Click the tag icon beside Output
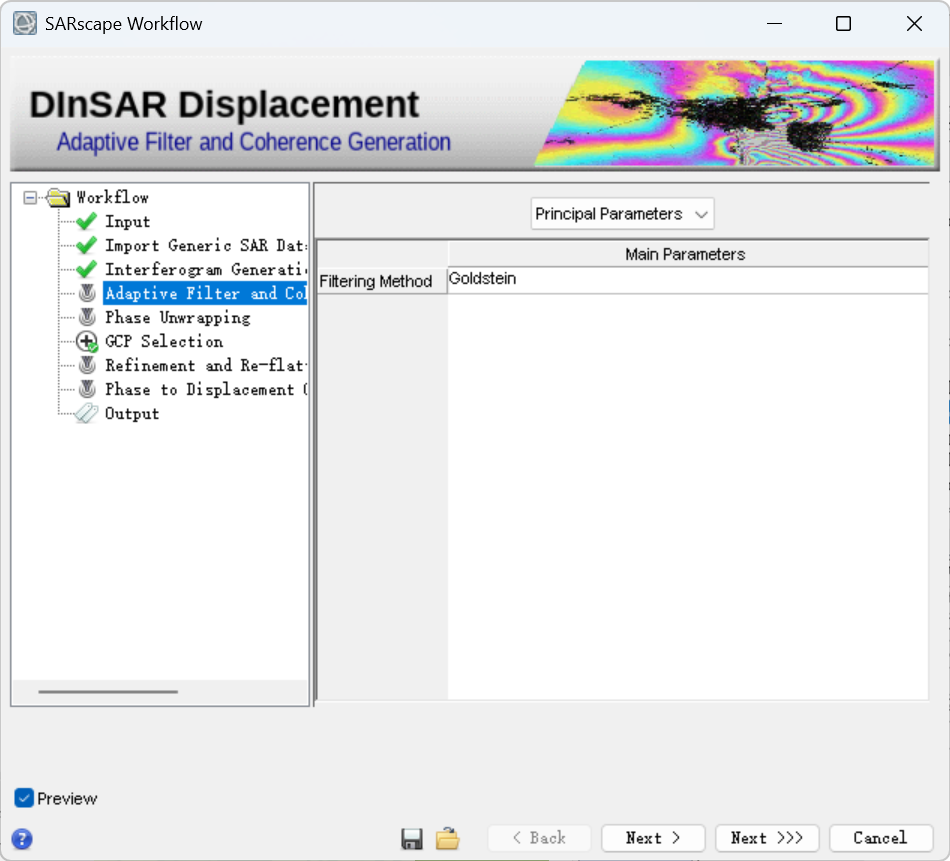Image resolution: width=950 pixels, height=861 pixels. pyautogui.click(x=86, y=413)
